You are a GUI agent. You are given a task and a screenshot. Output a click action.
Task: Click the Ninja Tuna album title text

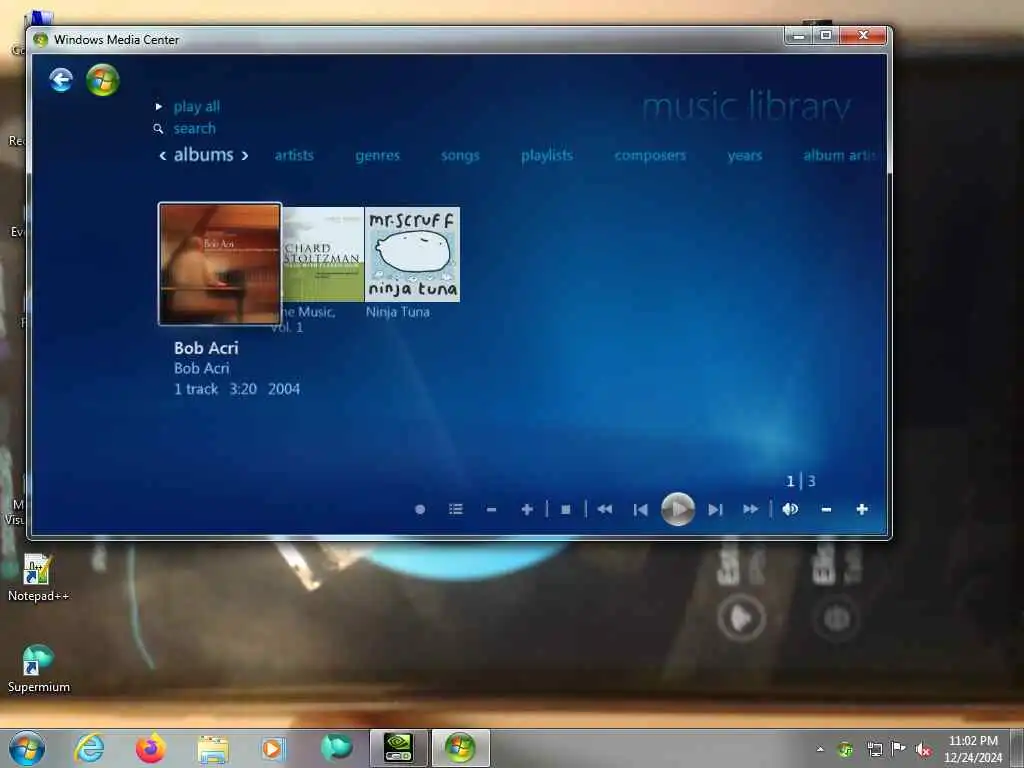tap(398, 312)
